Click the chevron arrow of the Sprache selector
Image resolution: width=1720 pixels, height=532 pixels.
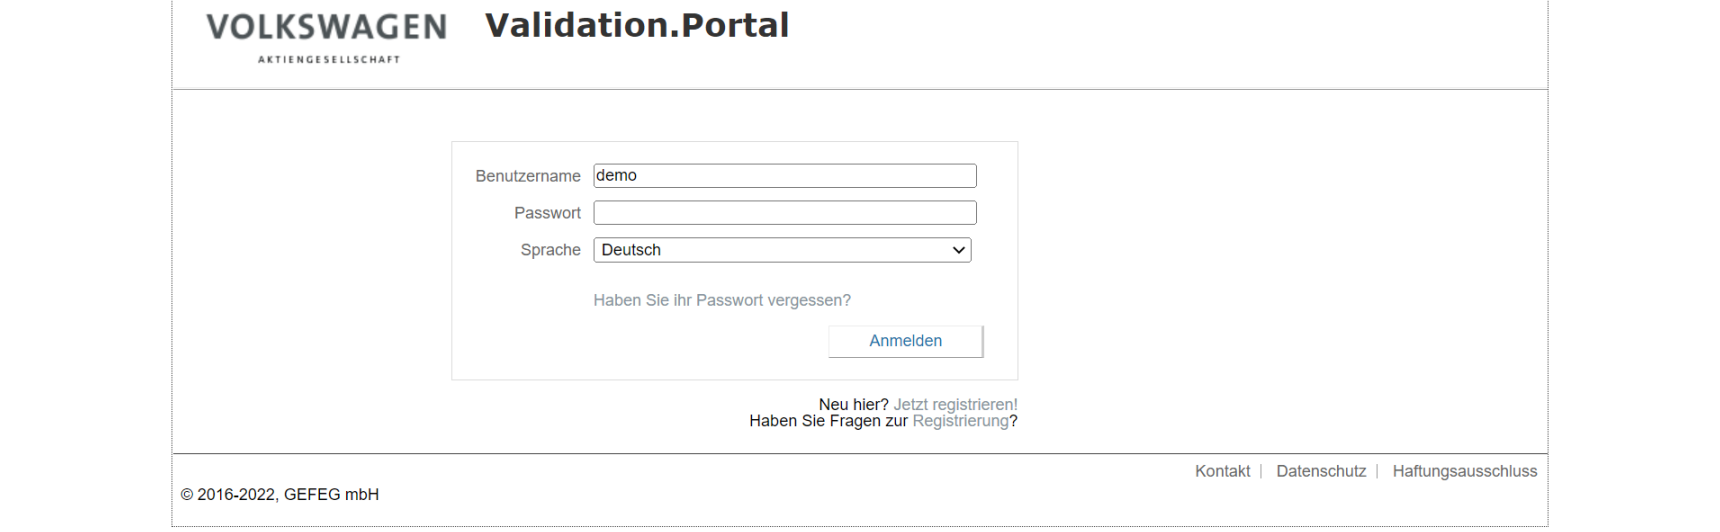click(x=958, y=250)
